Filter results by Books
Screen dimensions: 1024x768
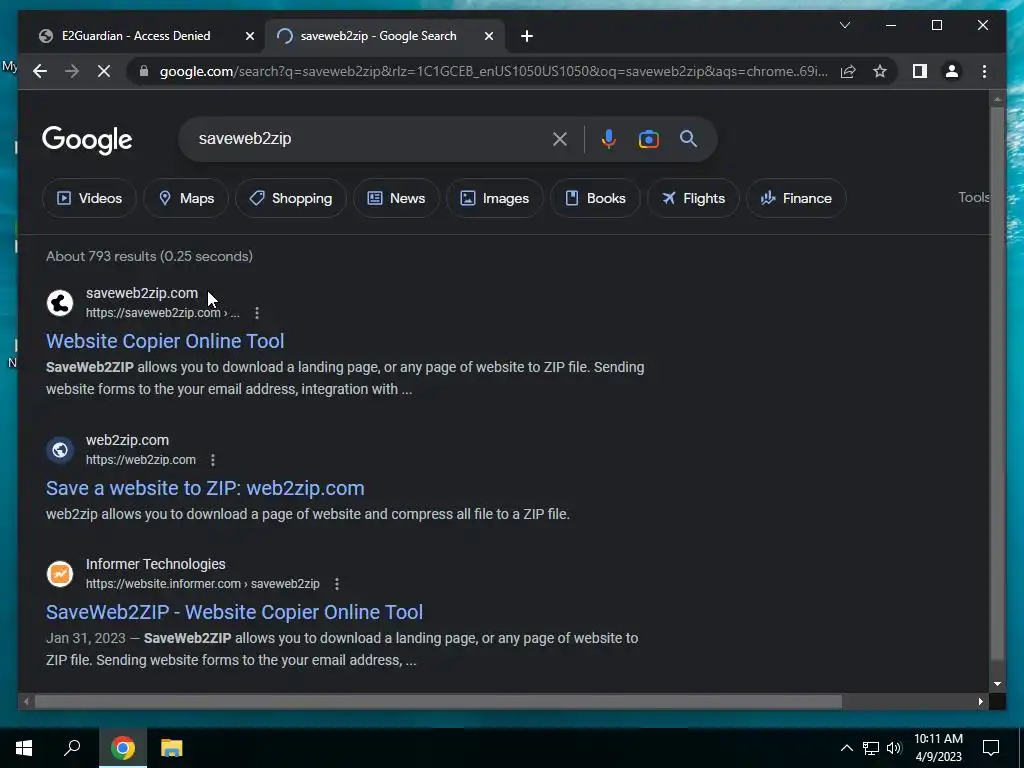595,198
